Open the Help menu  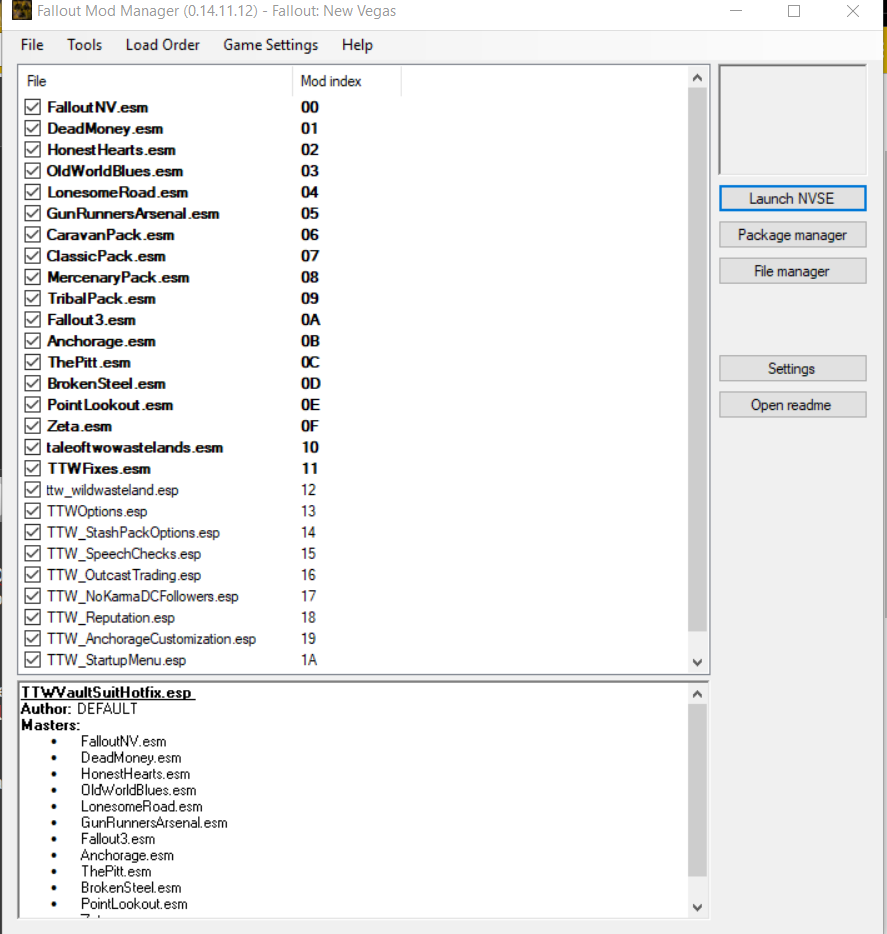(357, 45)
